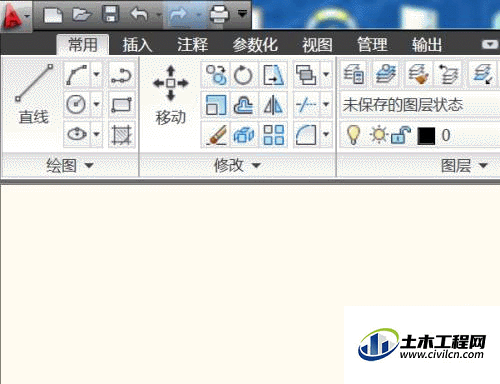Toggle layer 0 freeze sun icon
This screenshot has width=500, height=384.
click(x=379, y=135)
